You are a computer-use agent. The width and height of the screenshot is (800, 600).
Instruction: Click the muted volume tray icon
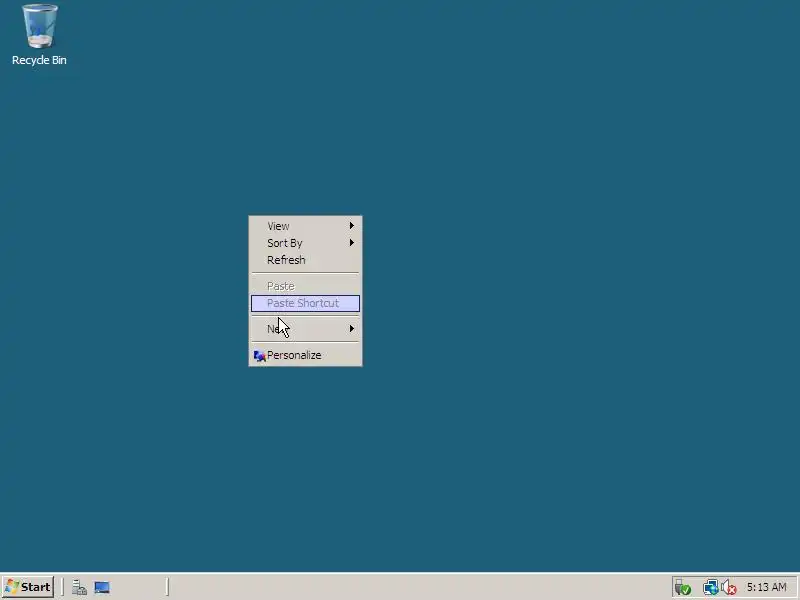pos(729,588)
